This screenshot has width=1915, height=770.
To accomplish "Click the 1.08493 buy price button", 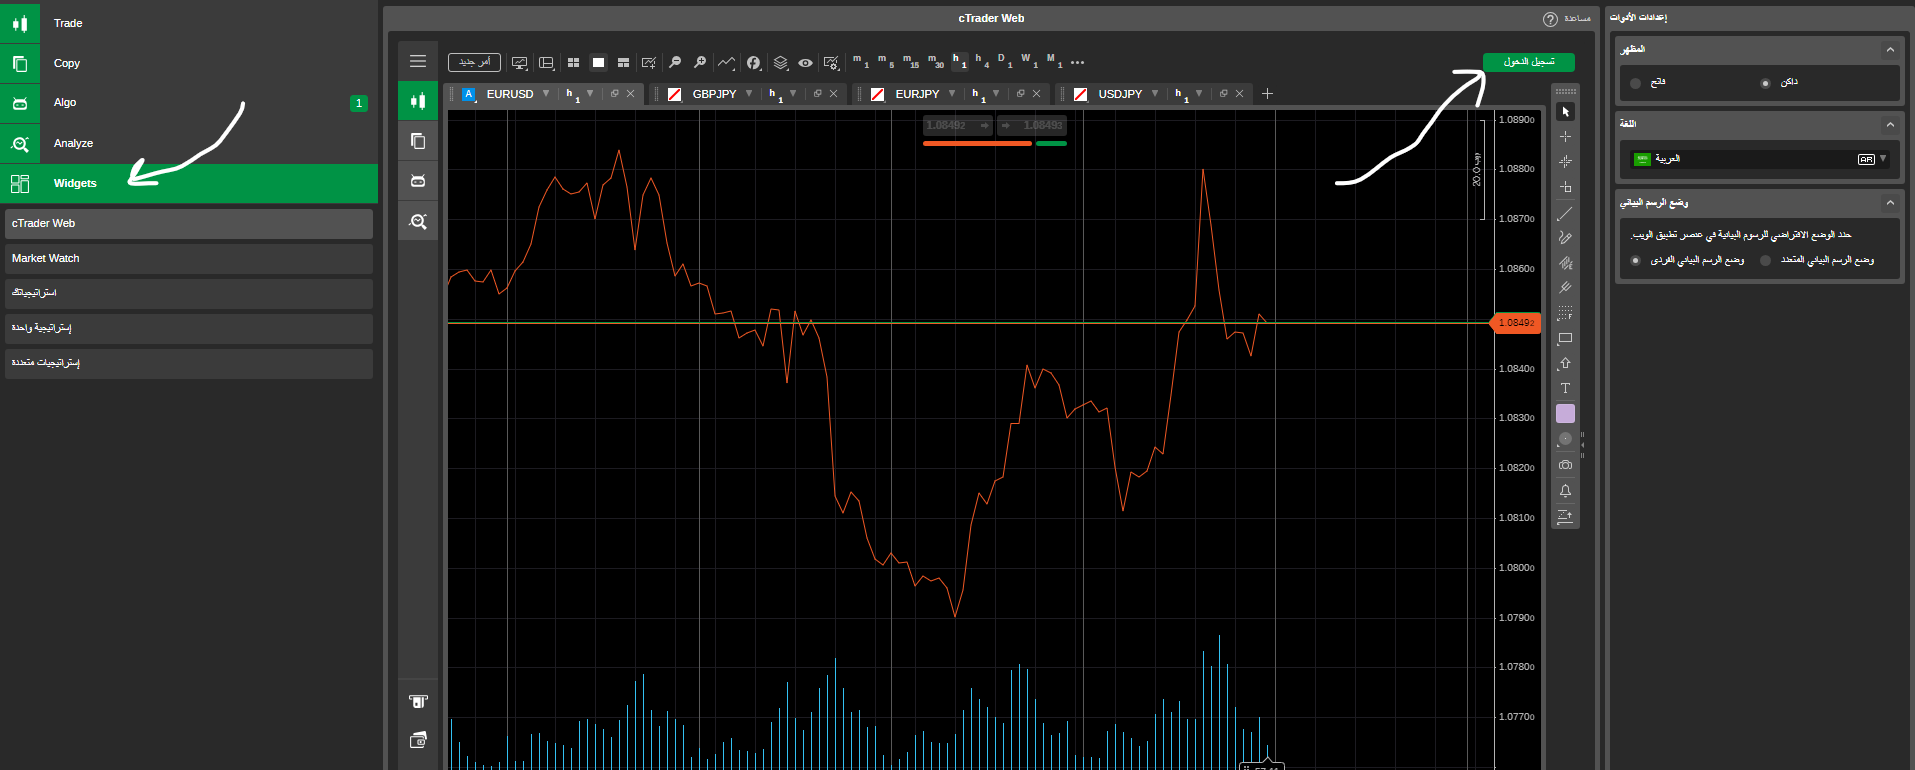I will pyautogui.click(x=1032, y=125).
